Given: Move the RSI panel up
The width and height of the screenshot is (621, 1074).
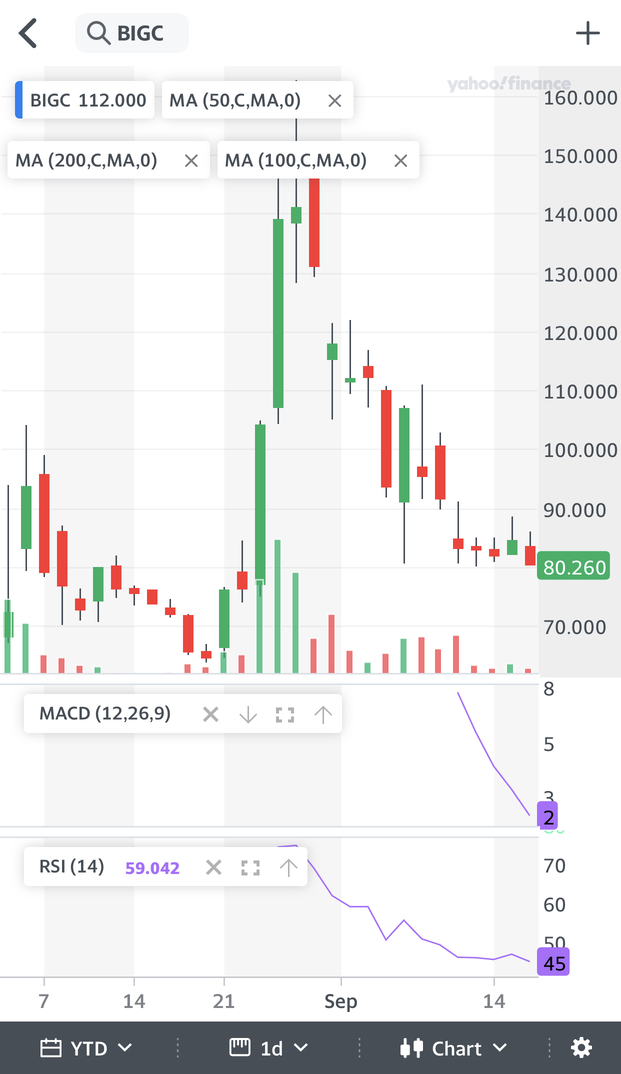Looking at the screenshot, I should point(288,867).
